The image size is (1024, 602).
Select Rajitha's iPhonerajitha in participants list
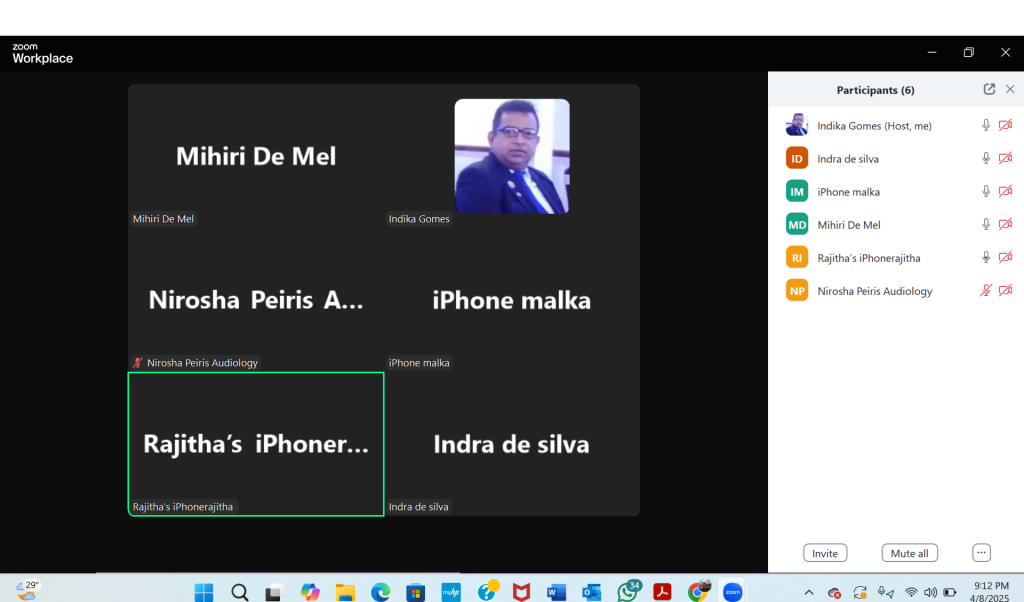click(869, 258)
